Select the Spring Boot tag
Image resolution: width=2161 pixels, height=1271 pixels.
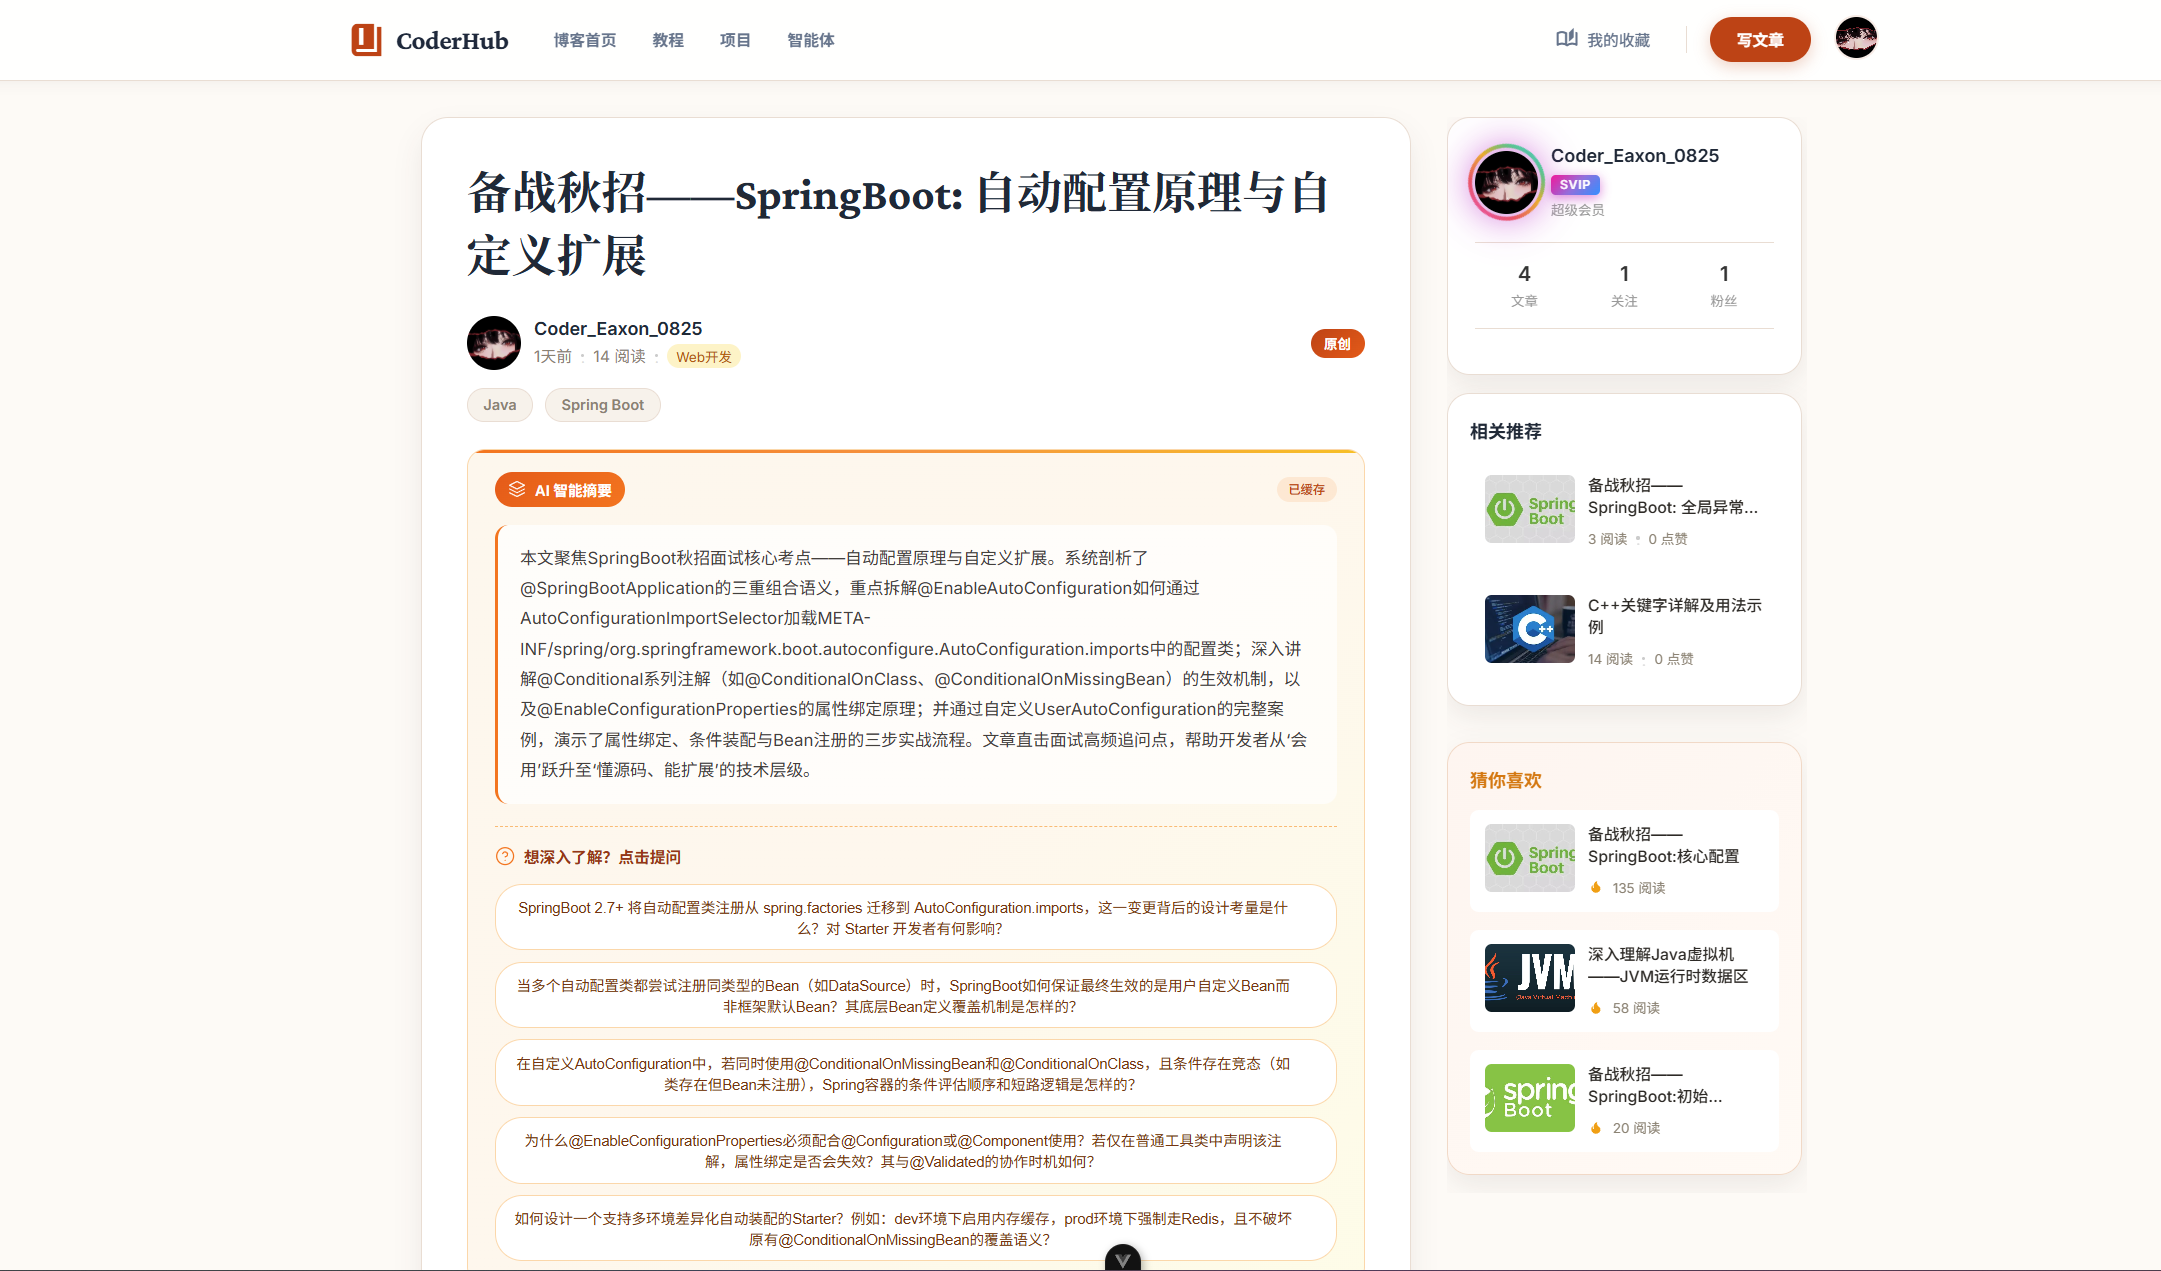(602, 405)
